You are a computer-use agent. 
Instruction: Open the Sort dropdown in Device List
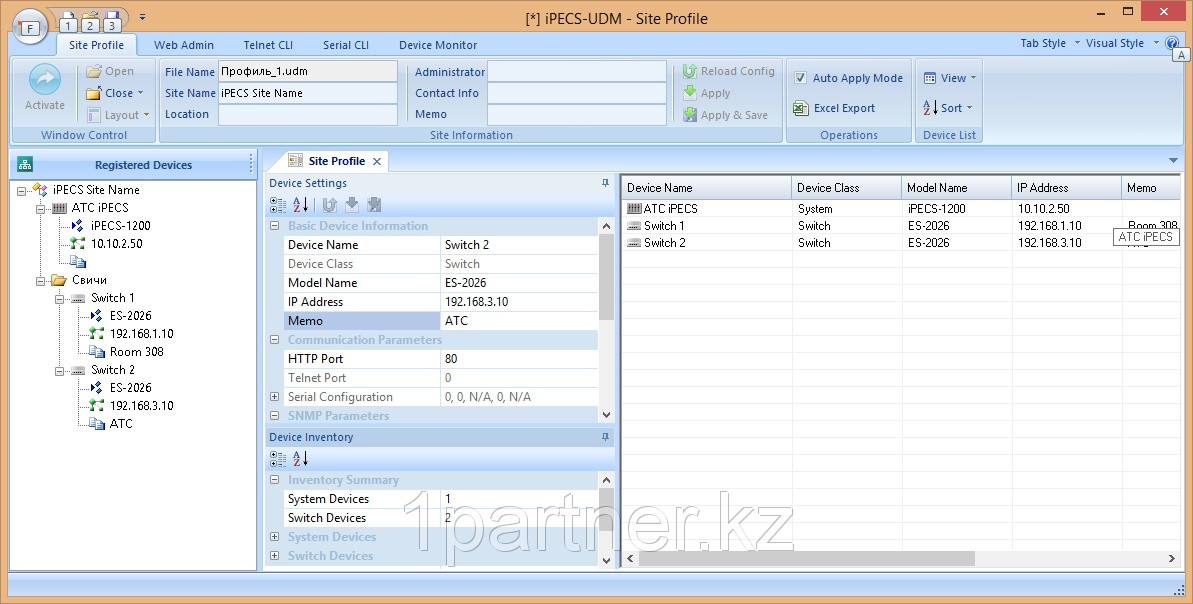point(948,108)
